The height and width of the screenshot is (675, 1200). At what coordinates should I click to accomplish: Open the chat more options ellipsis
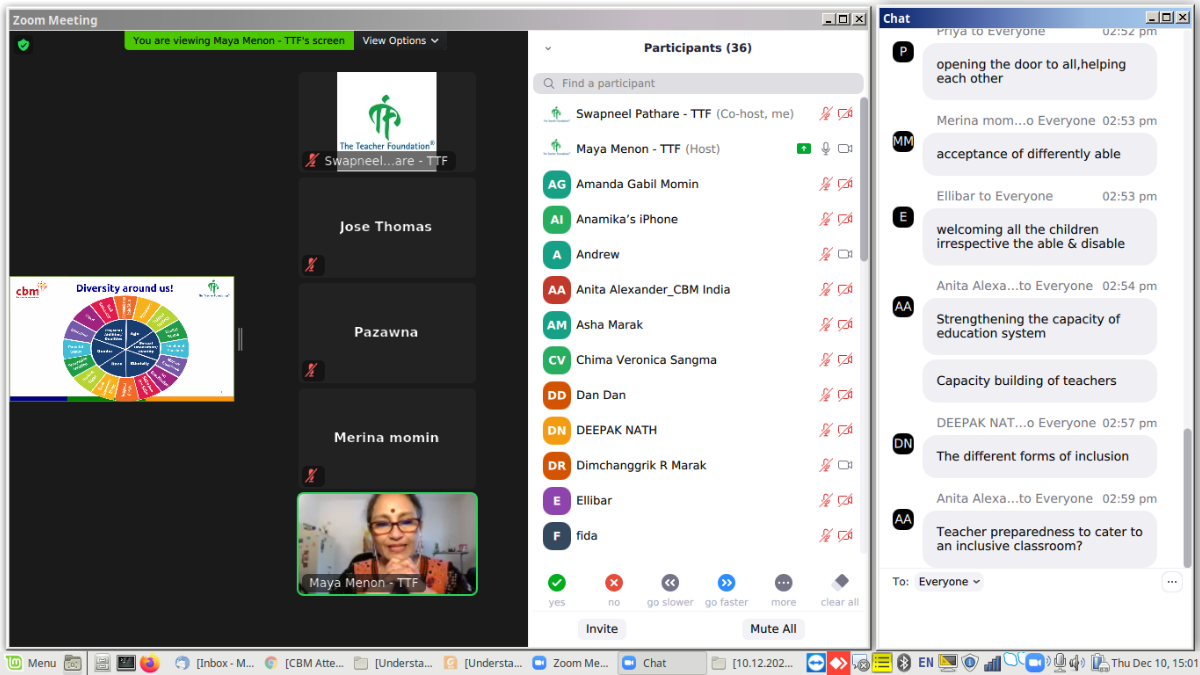click(1171, 581)
